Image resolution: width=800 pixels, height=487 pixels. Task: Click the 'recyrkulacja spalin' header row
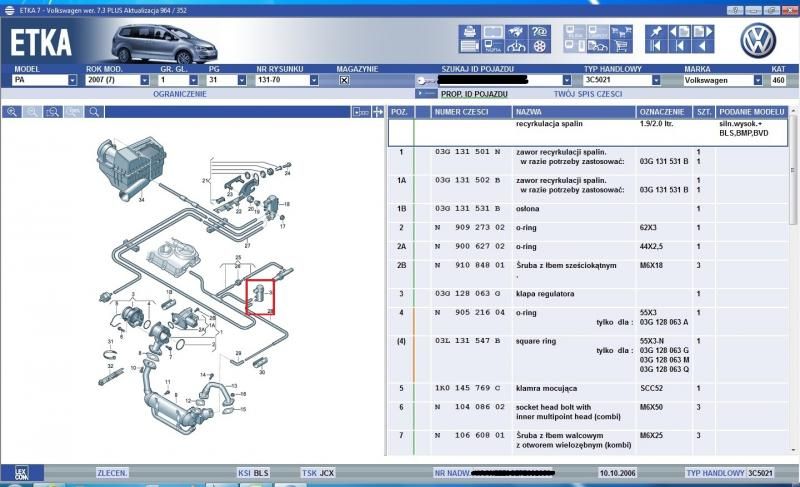(x=588, y=133)
